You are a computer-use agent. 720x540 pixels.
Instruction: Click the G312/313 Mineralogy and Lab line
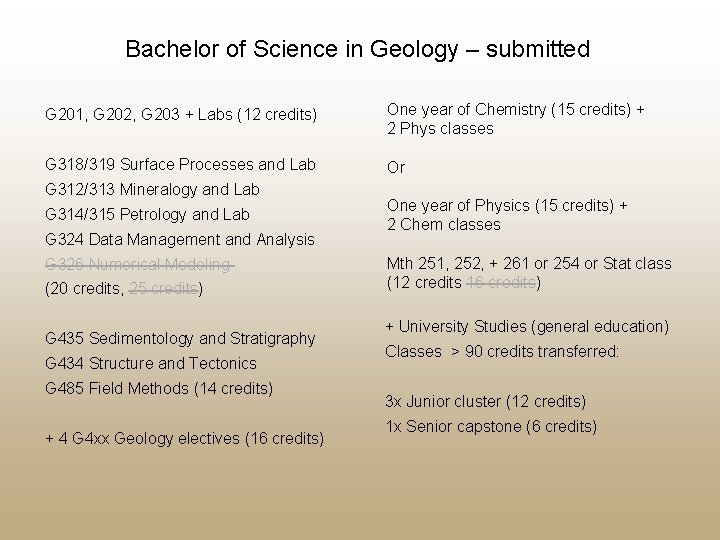click(152, 189)
